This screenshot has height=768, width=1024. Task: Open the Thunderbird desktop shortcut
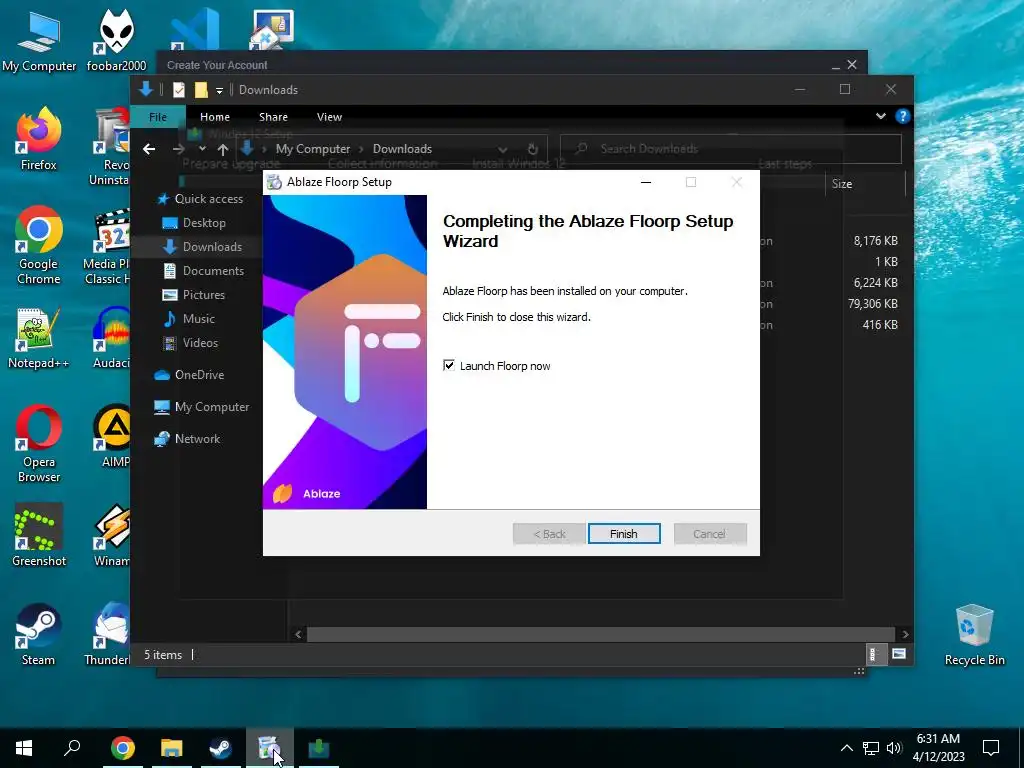click(x=108, y=635)
